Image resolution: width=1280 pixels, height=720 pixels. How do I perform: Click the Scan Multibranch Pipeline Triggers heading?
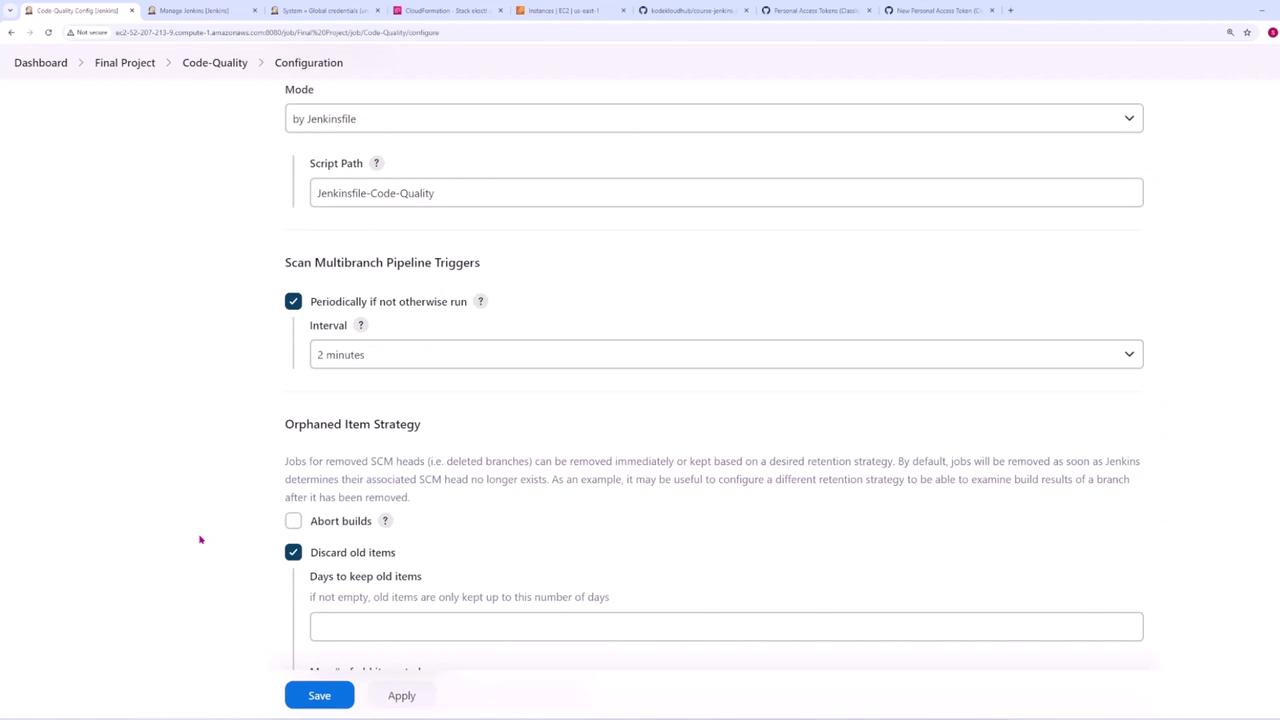point(382,262)
